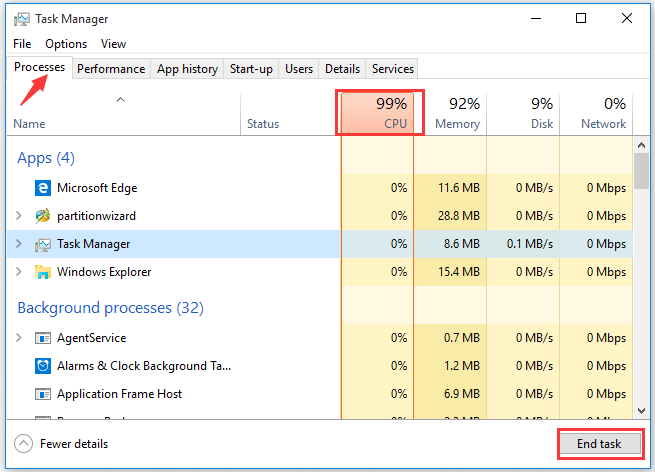Expand the partitionwizard process group
Screen dimensions: 655x472
[18, 216]
